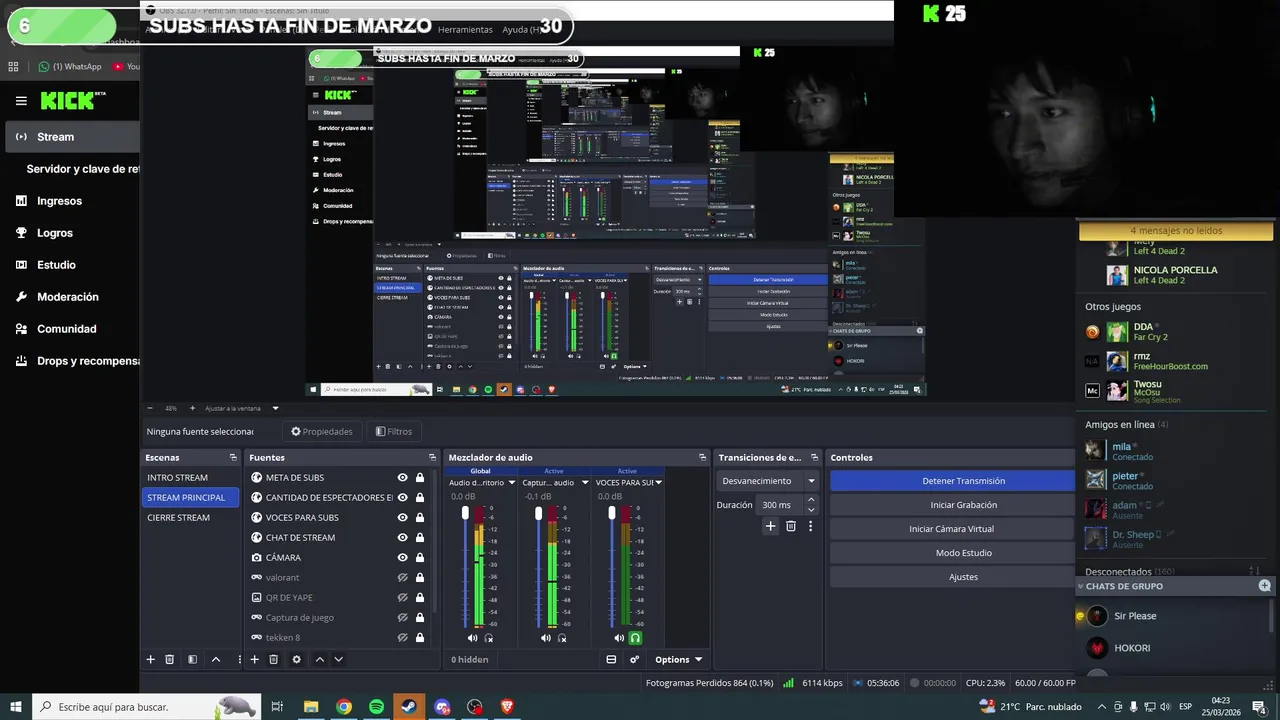This screenshot has width=1280, height=720.
Task: Delete selected scene using trash icon
Action: click(x=170, y=659)
